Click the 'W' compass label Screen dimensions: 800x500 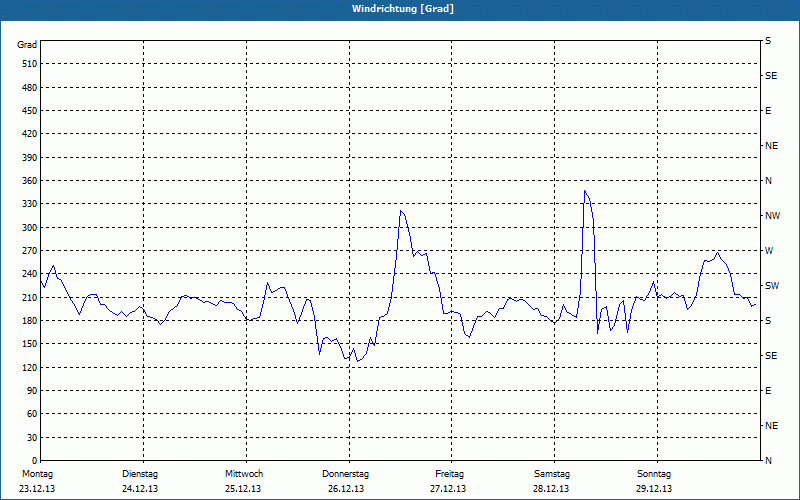pos(769,251)
